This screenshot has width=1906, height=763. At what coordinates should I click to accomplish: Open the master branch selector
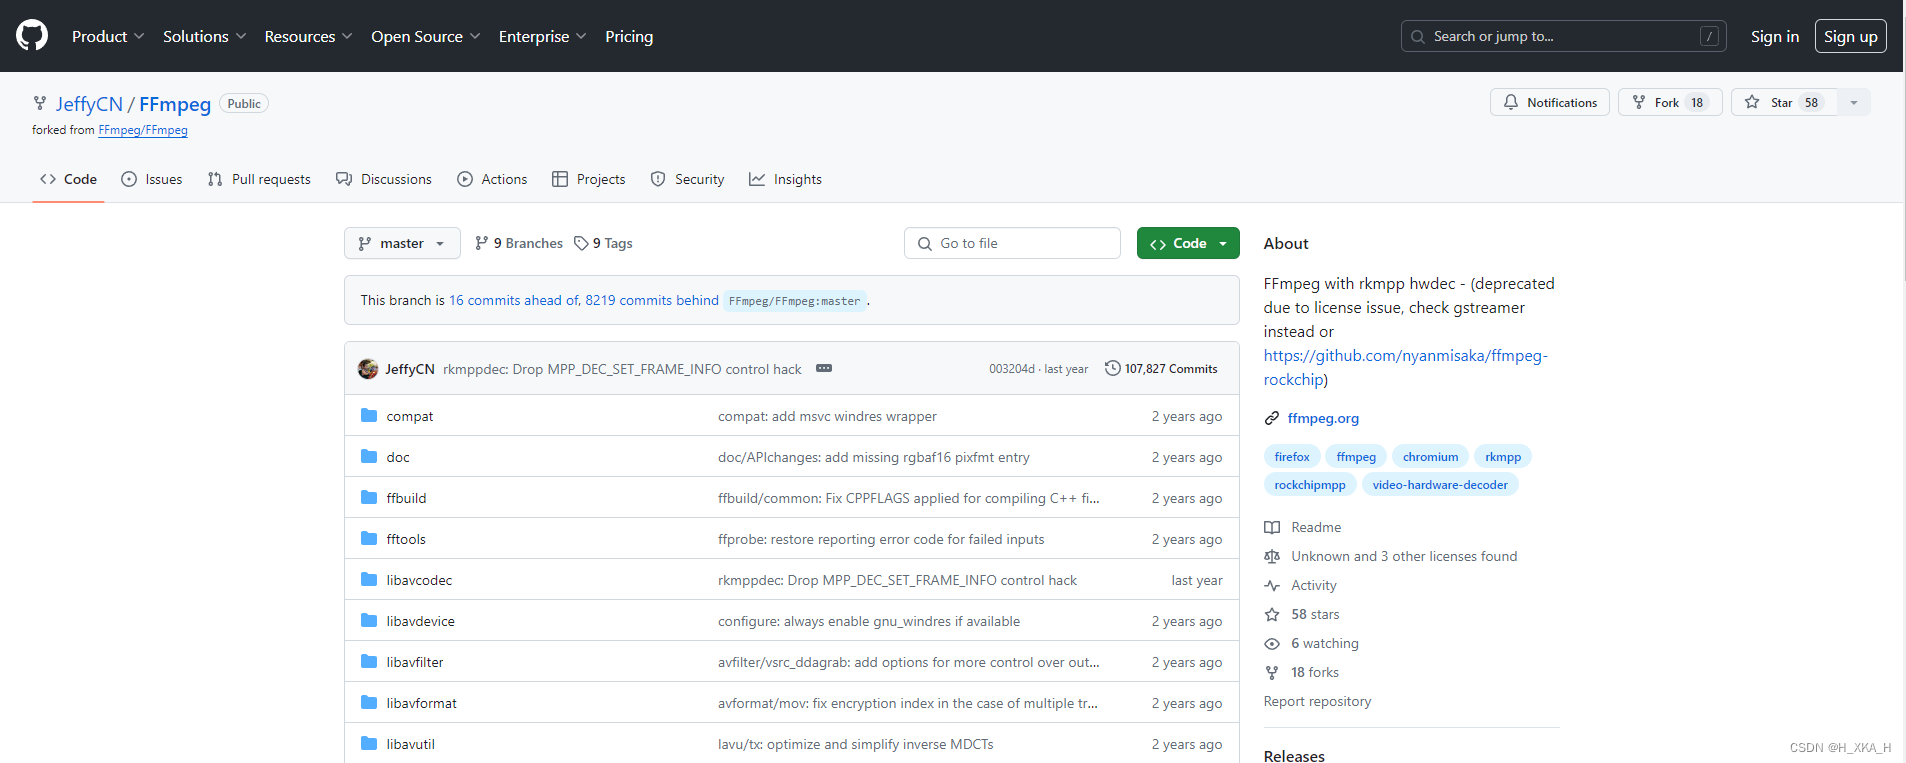pos(402,243)
